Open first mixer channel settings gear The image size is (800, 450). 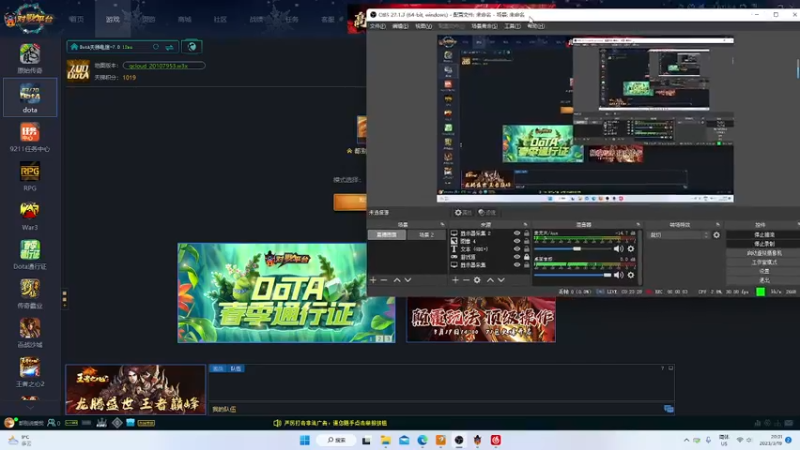pos(631,249)
